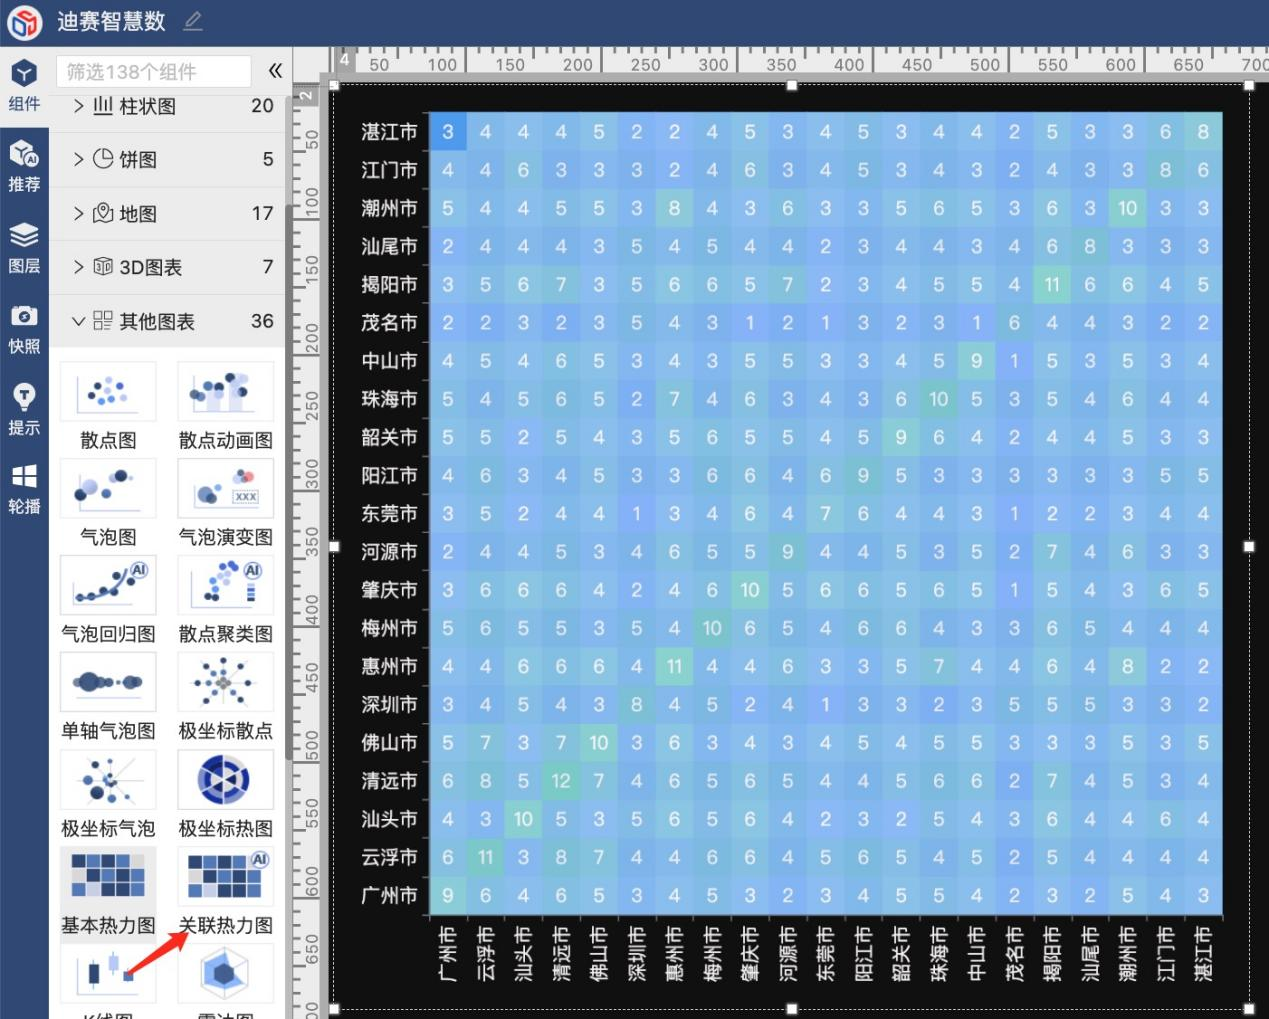Select the K线图 candlestick chart thumbnail
1269x1019 pixels.
108,973
